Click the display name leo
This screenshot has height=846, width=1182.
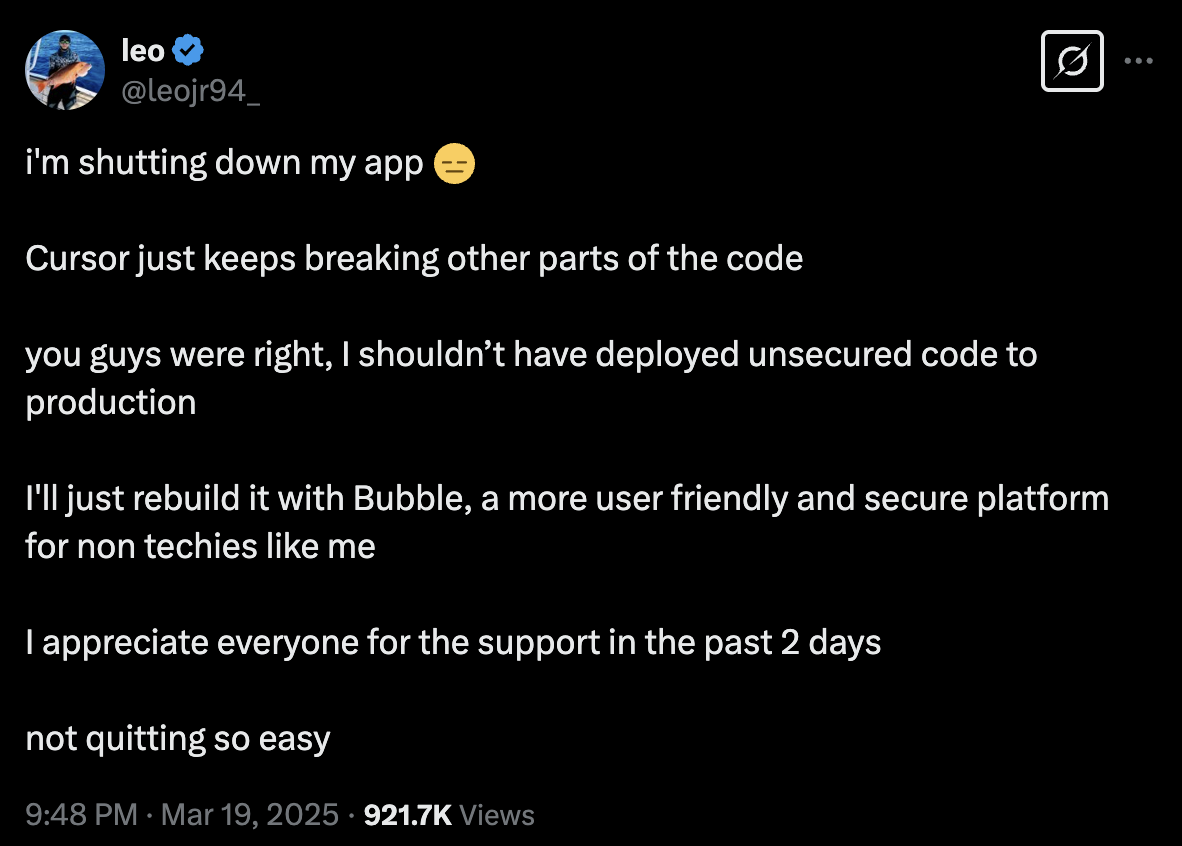142,51
